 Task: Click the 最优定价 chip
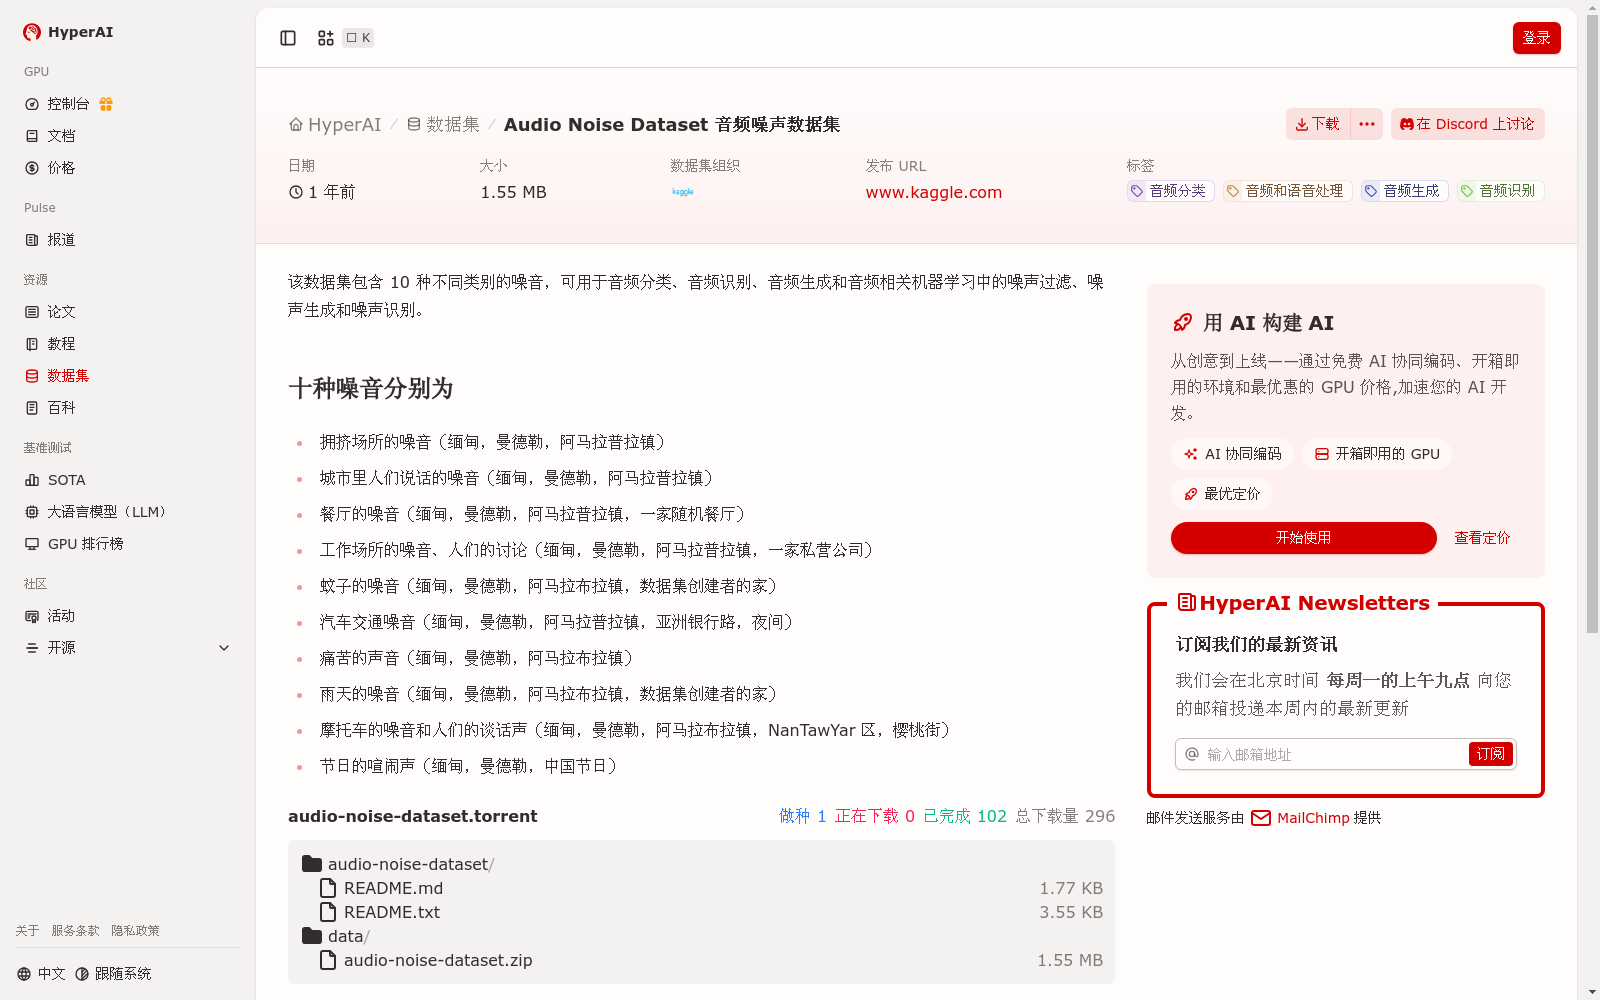pyautogui.click(x=1222, y=494)
